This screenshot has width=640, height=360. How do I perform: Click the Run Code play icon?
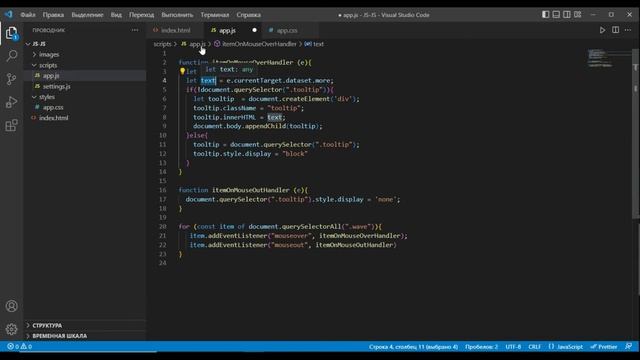[602, 30]
